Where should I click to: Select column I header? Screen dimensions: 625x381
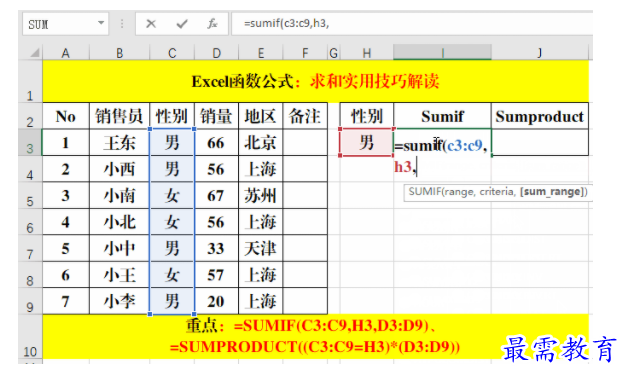[442, 53]
